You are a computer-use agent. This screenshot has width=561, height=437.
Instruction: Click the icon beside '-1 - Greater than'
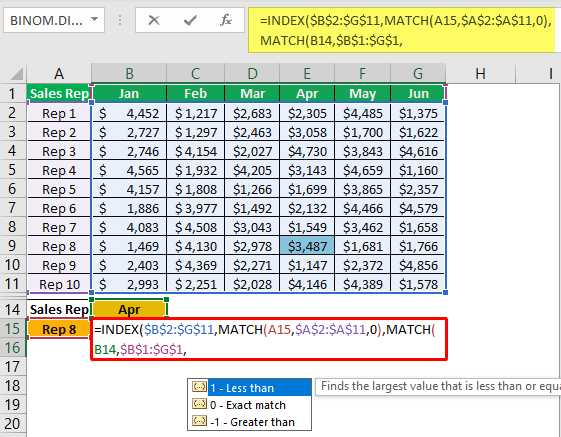click(199, 421)
